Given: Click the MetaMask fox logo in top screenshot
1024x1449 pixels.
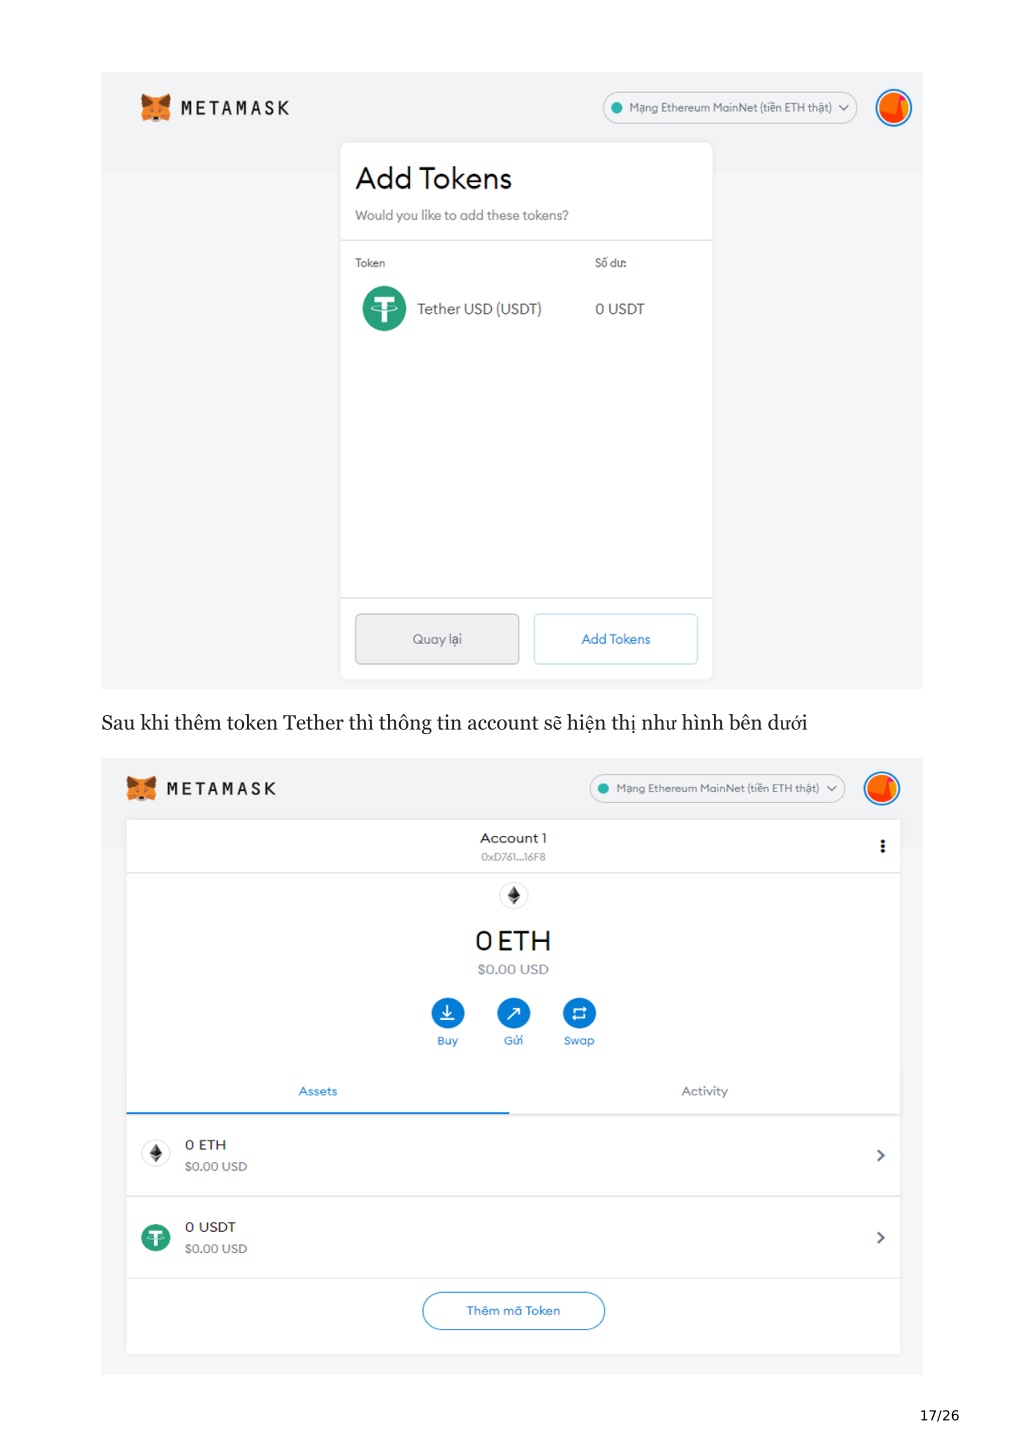Looking at the screenshot, I should point(155,107).
